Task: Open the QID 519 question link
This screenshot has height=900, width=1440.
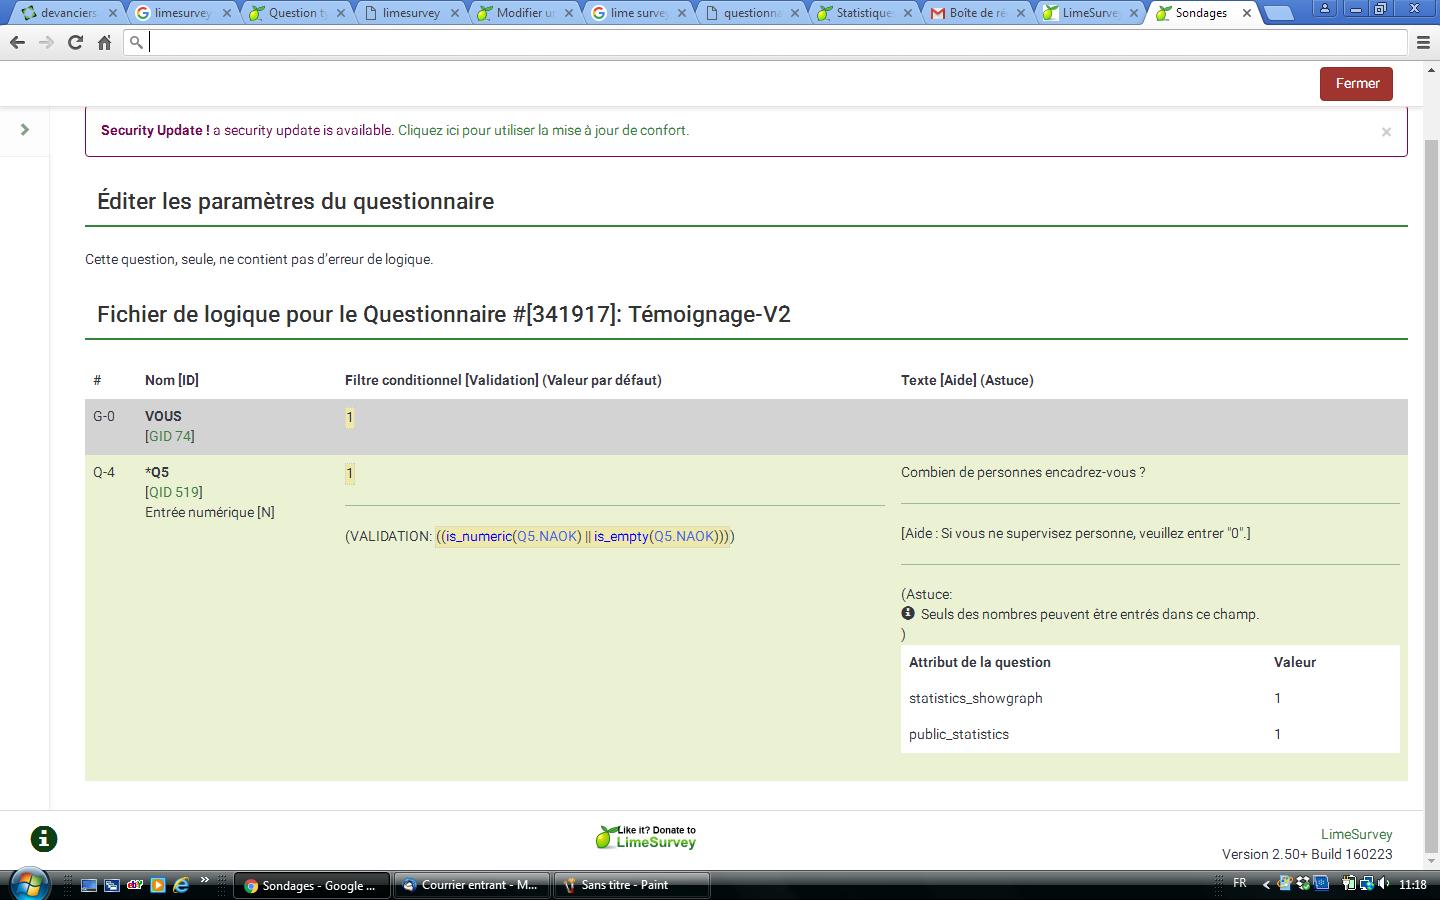Action: (x=174, y=492)
